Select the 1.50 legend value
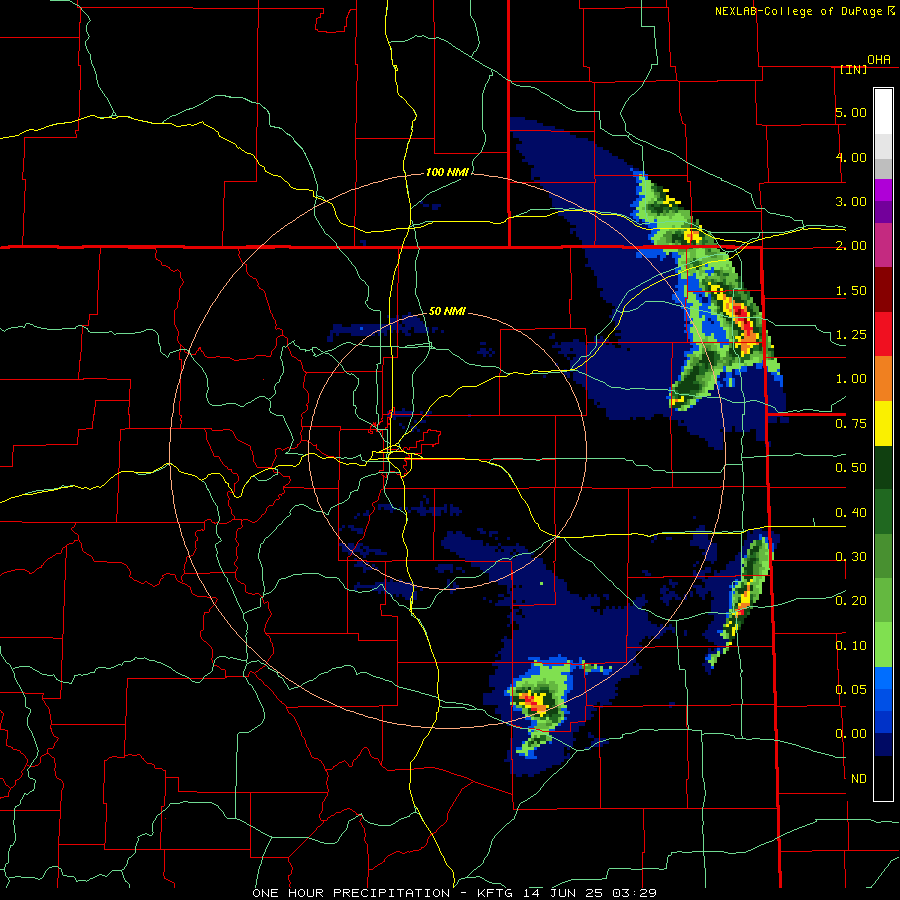The image size is (900, 900). tap(851, 290)
